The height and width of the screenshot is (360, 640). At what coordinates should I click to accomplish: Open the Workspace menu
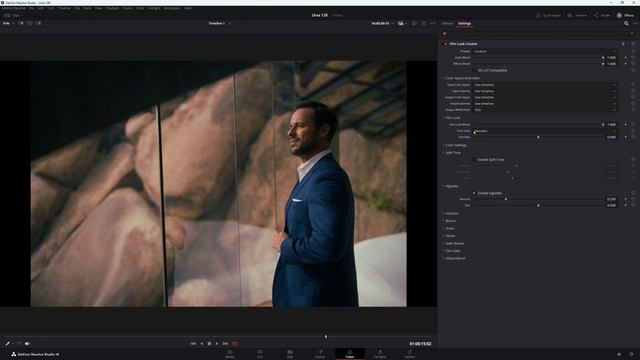pos(172,8)
